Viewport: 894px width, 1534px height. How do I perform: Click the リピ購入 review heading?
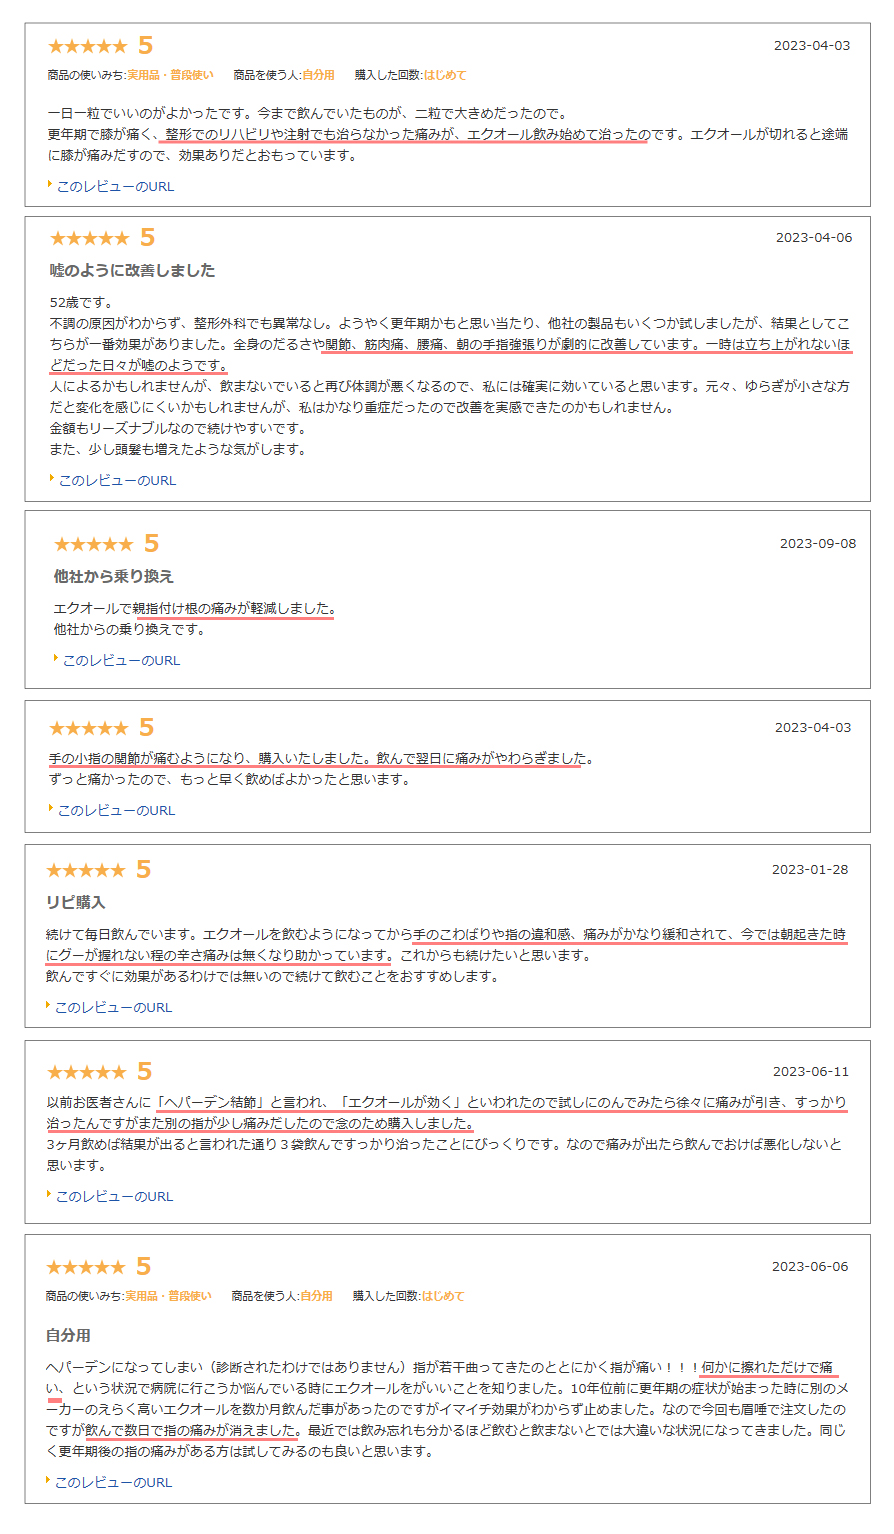click(x=75, y=902)
